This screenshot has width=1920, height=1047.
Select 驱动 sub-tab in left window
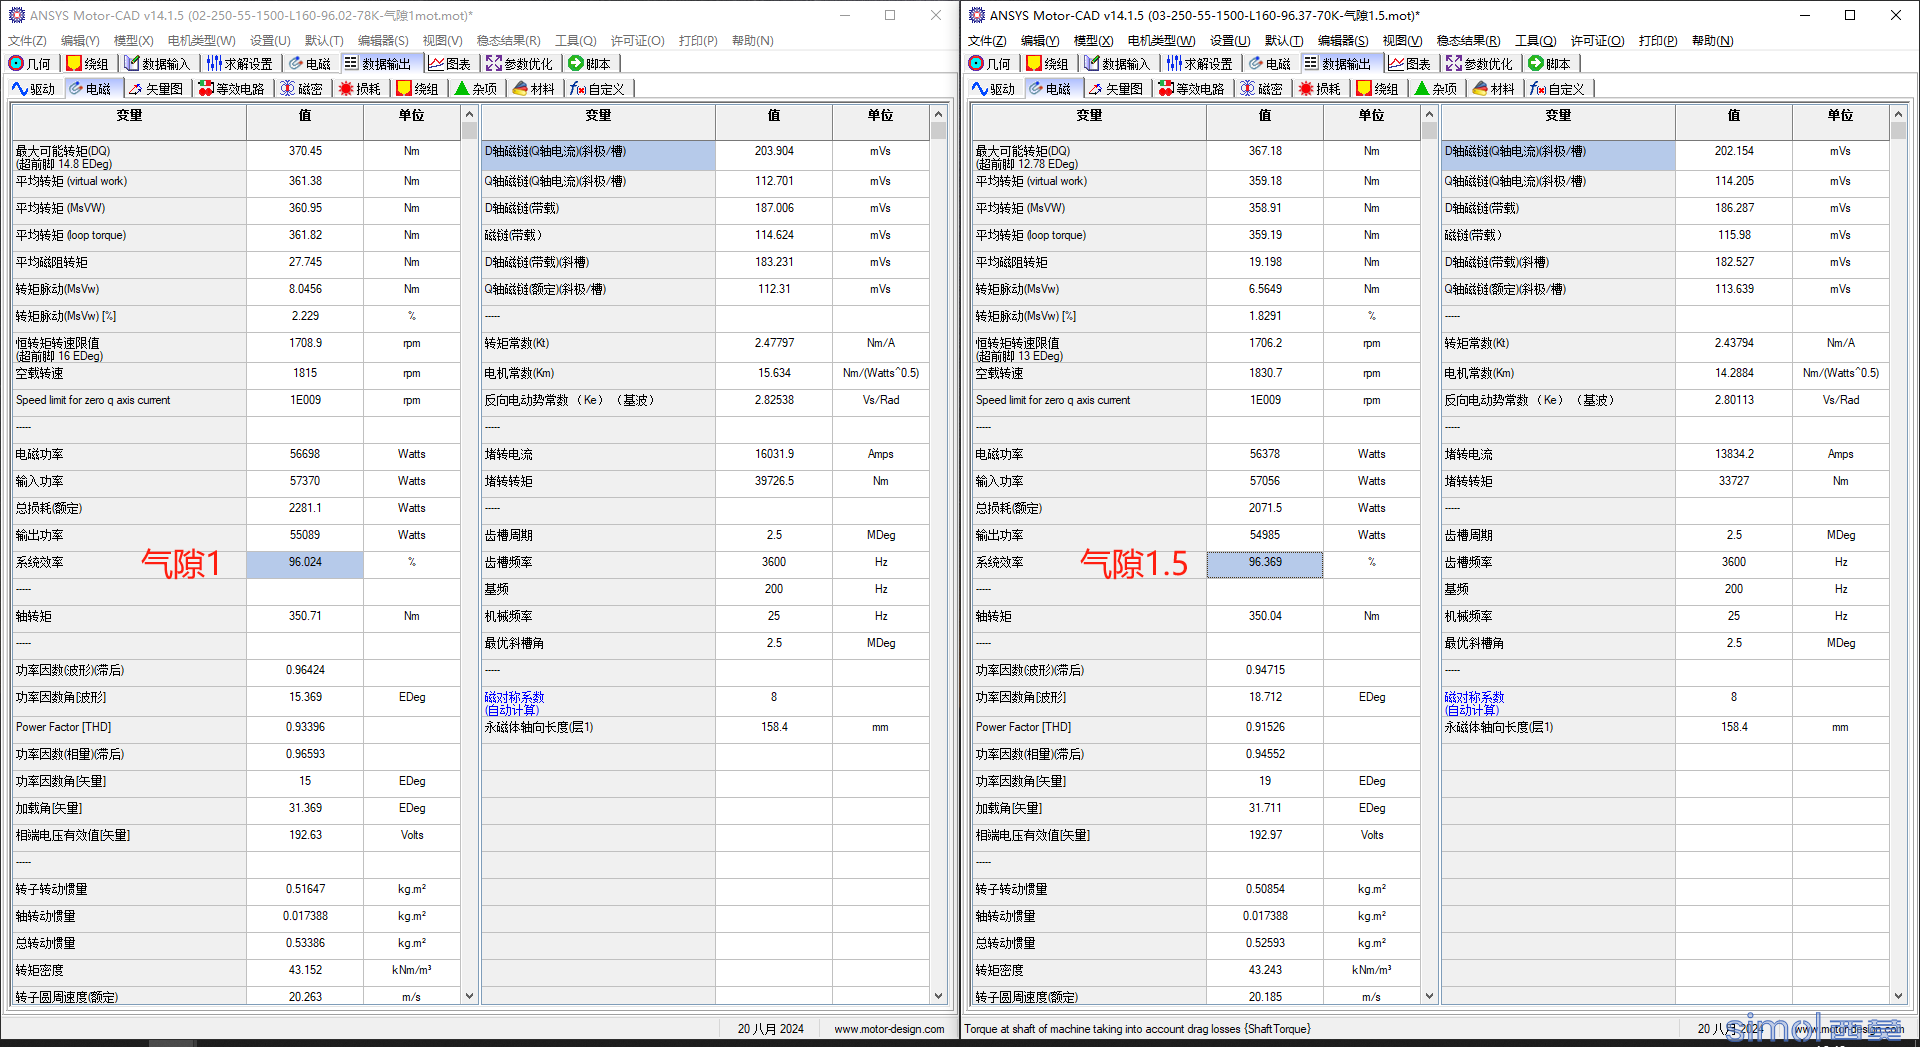coord(34,88)
